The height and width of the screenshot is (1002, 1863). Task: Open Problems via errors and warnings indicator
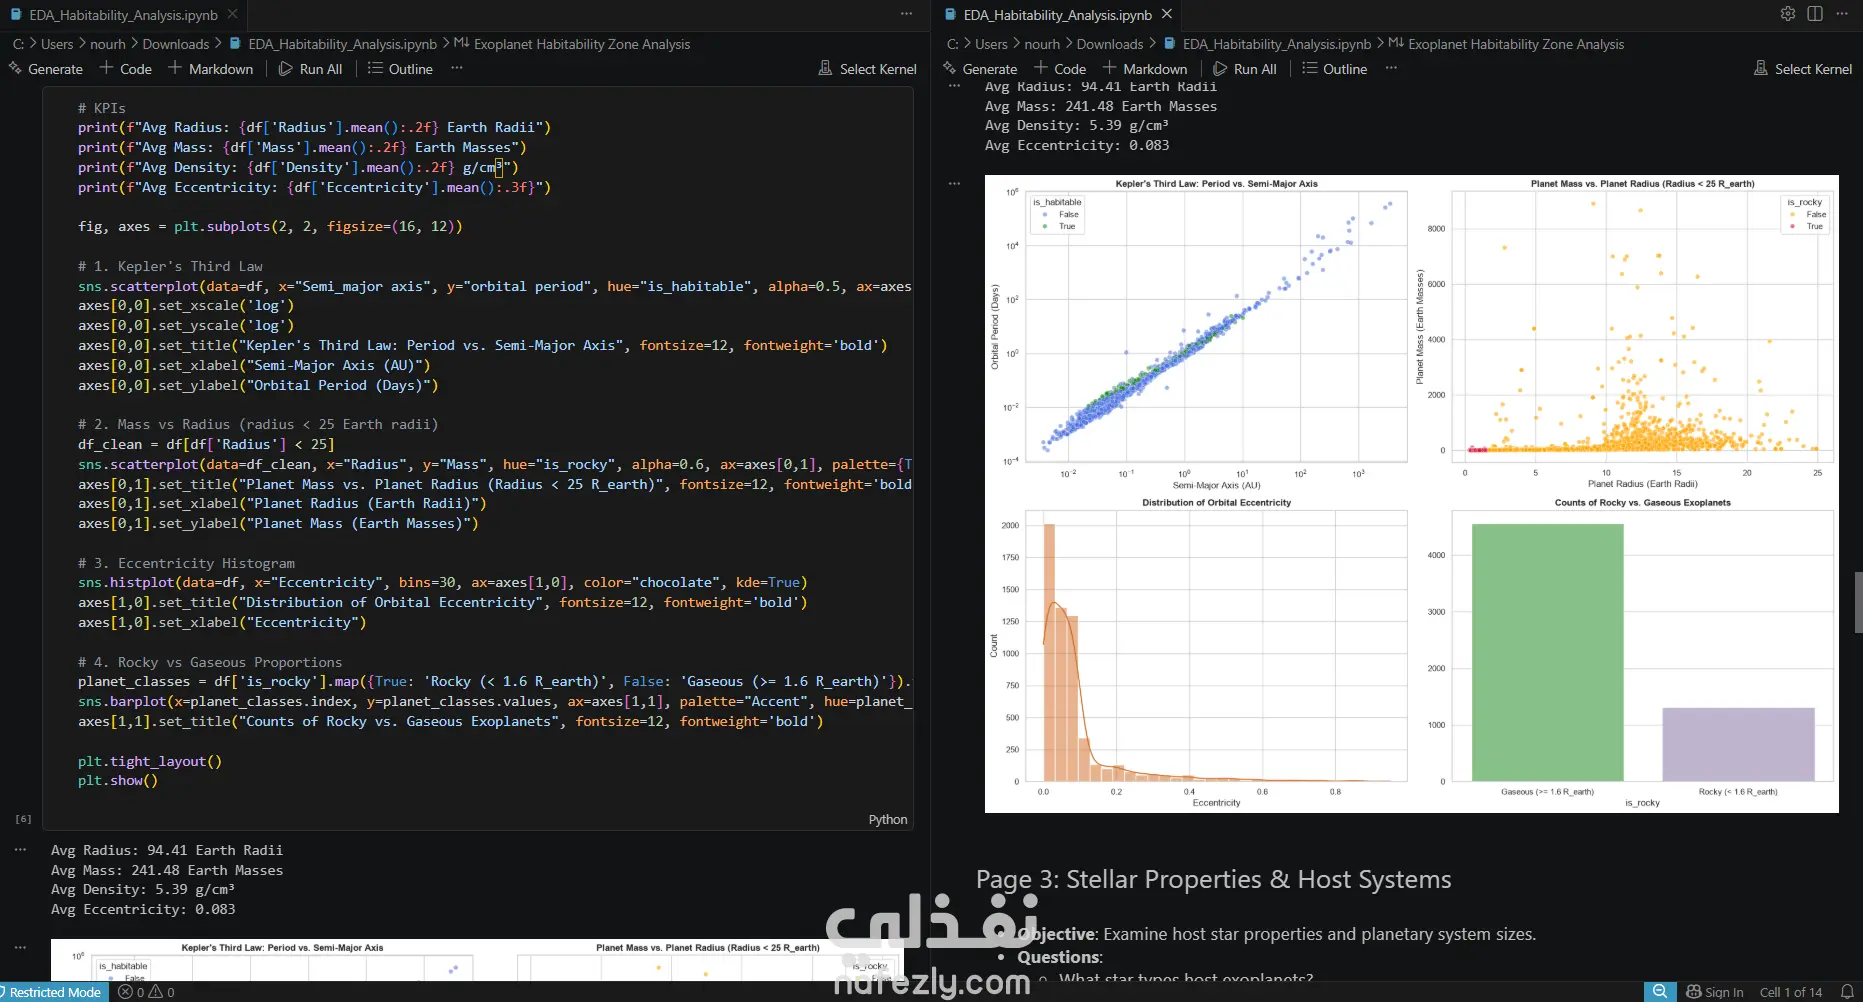pyautogui.click(x=146, y=992)
